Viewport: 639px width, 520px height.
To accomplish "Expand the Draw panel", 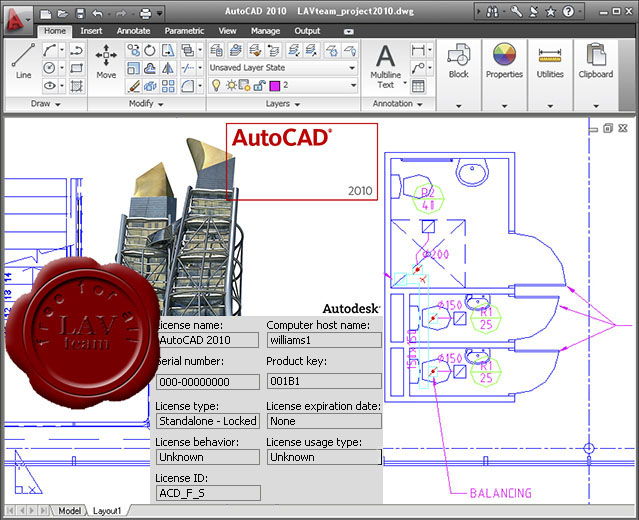I will pos(45,104).
